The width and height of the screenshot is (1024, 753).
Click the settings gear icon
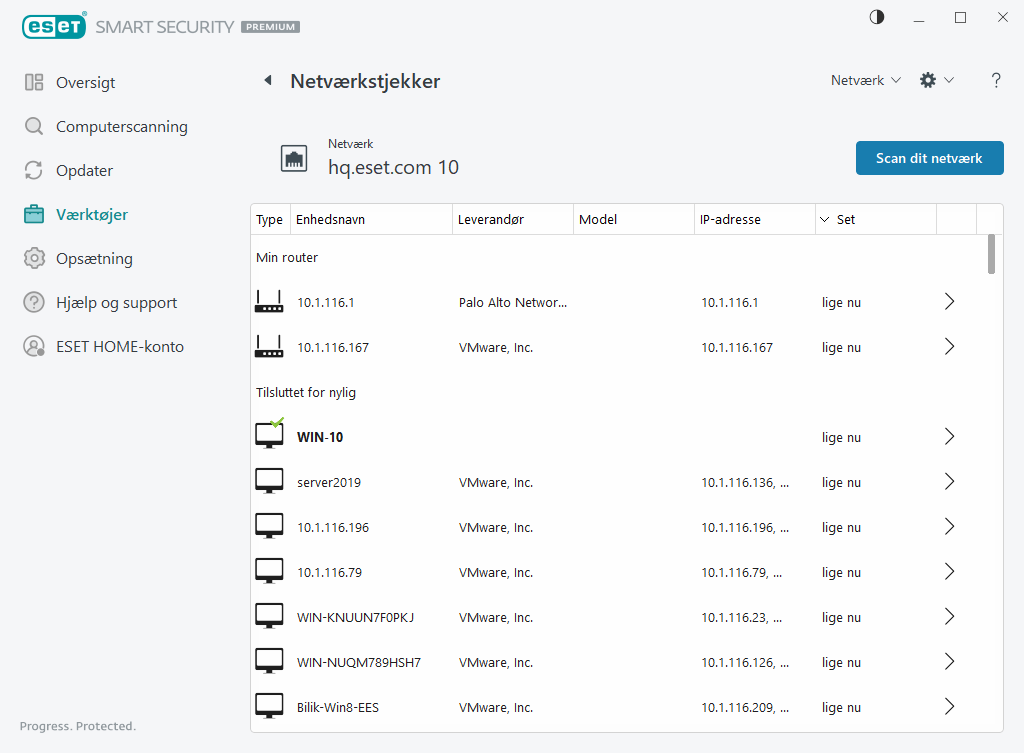tap(928, 80)
